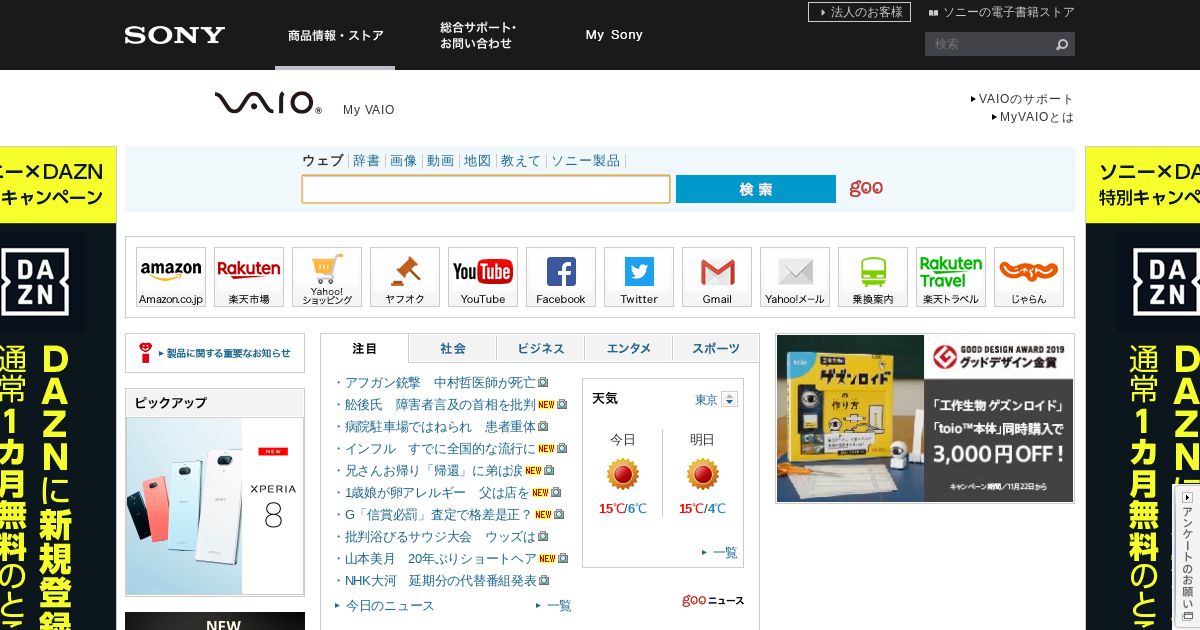Click today's sunny weather icon
Screen dimensions: 1200x630
pos(623,474)
